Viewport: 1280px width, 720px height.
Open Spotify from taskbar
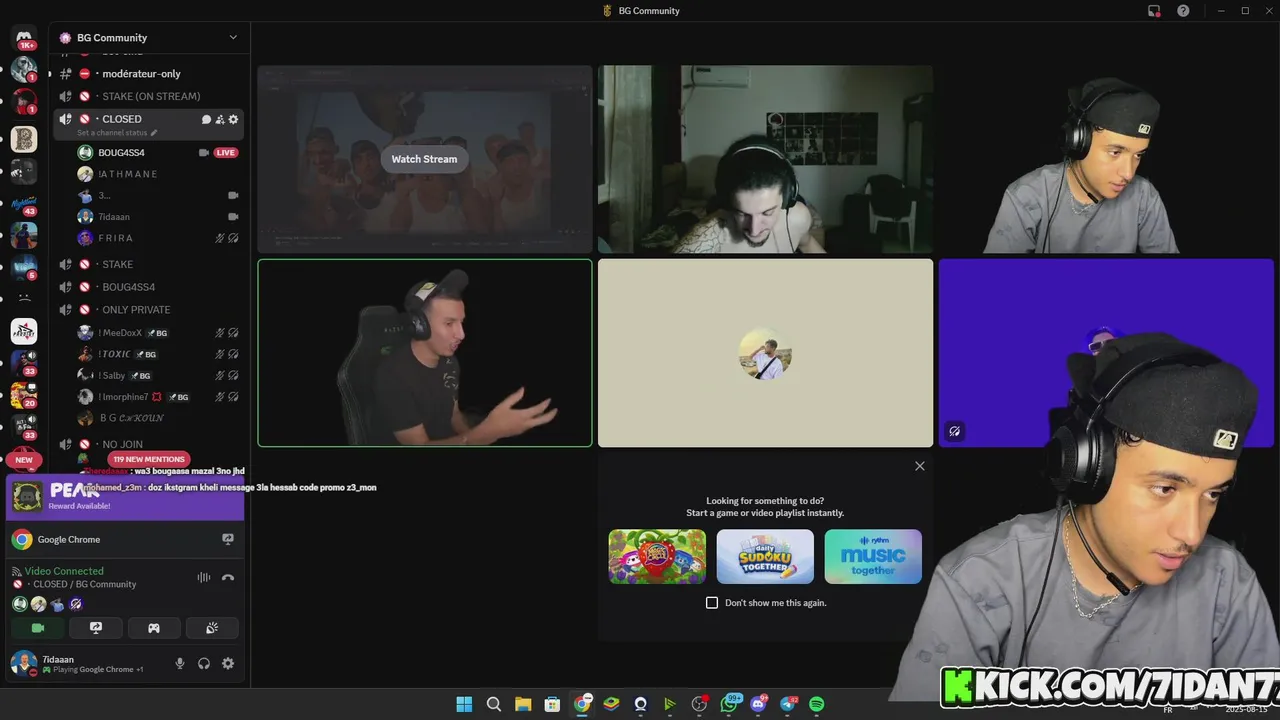coord(816,704)
